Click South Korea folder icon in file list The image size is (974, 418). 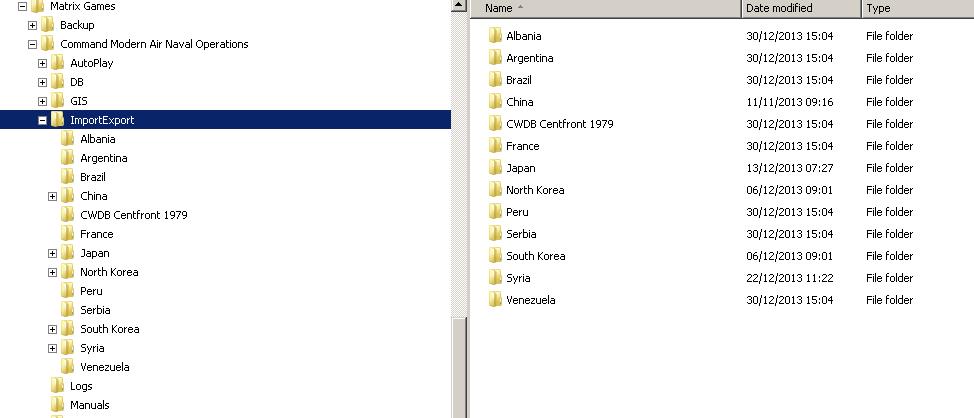[495, 256]
